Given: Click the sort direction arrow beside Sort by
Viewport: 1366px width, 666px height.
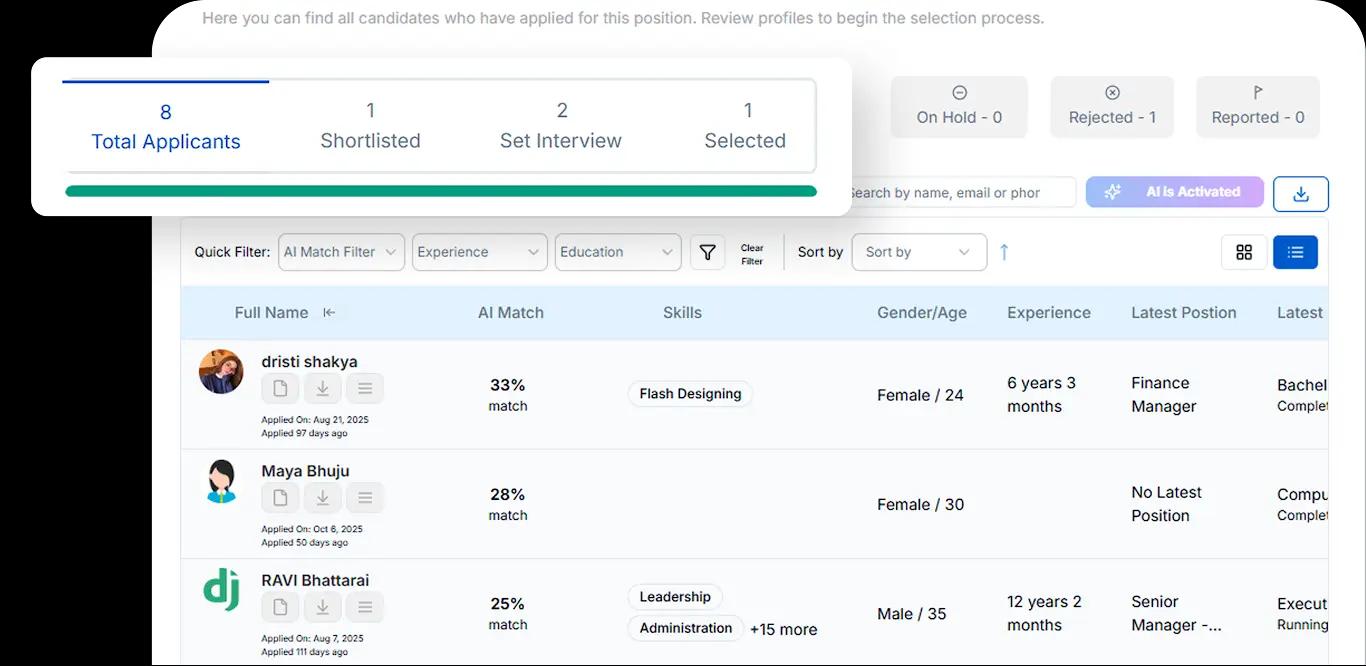Looking at the screenshot, I should click(x=1003, y=252).
